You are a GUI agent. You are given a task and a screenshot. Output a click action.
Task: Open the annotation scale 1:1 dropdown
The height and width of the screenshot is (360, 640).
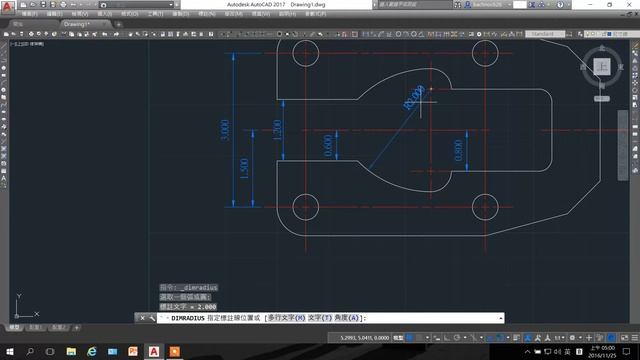tap(560, 338)
